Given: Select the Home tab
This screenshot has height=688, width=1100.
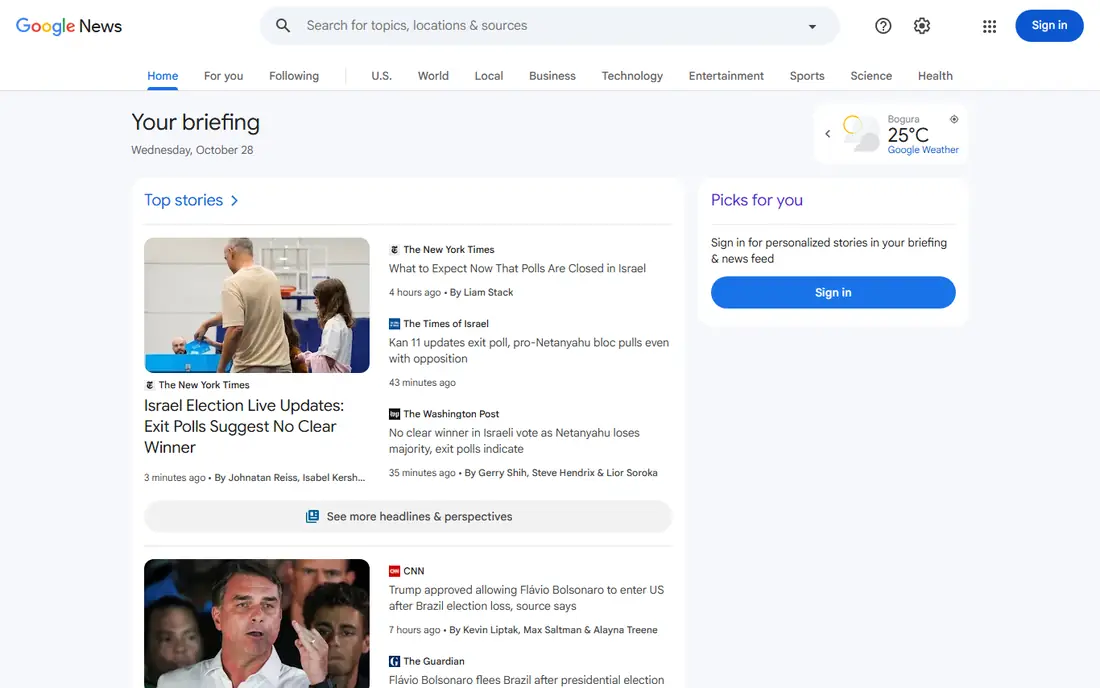Looking at the screenshot, I should (x=163, y=76).
